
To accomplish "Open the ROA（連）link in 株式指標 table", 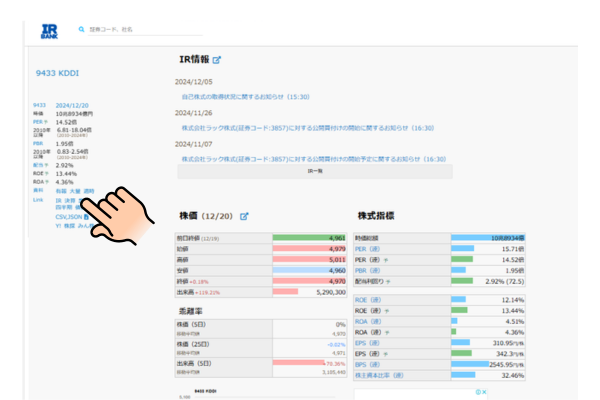I will click(x=368, y=322).
